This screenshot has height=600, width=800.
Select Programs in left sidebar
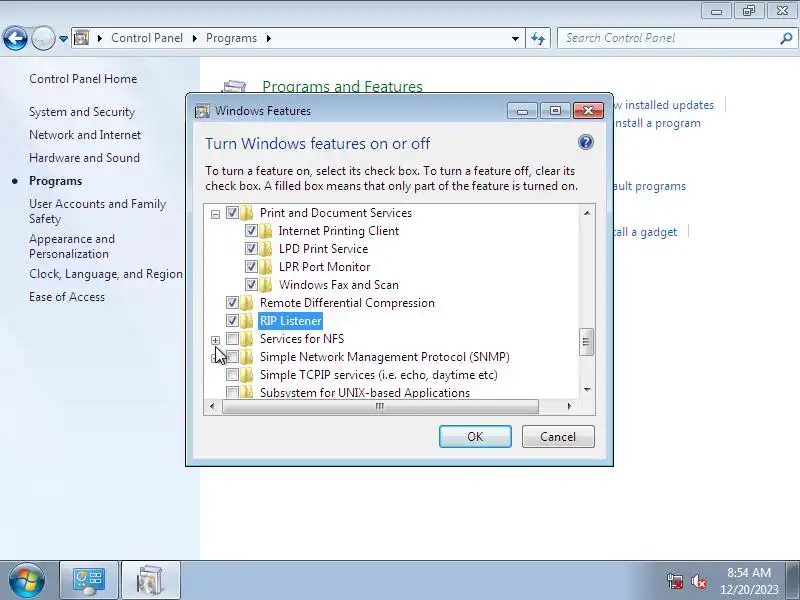(x=56, y=181)
